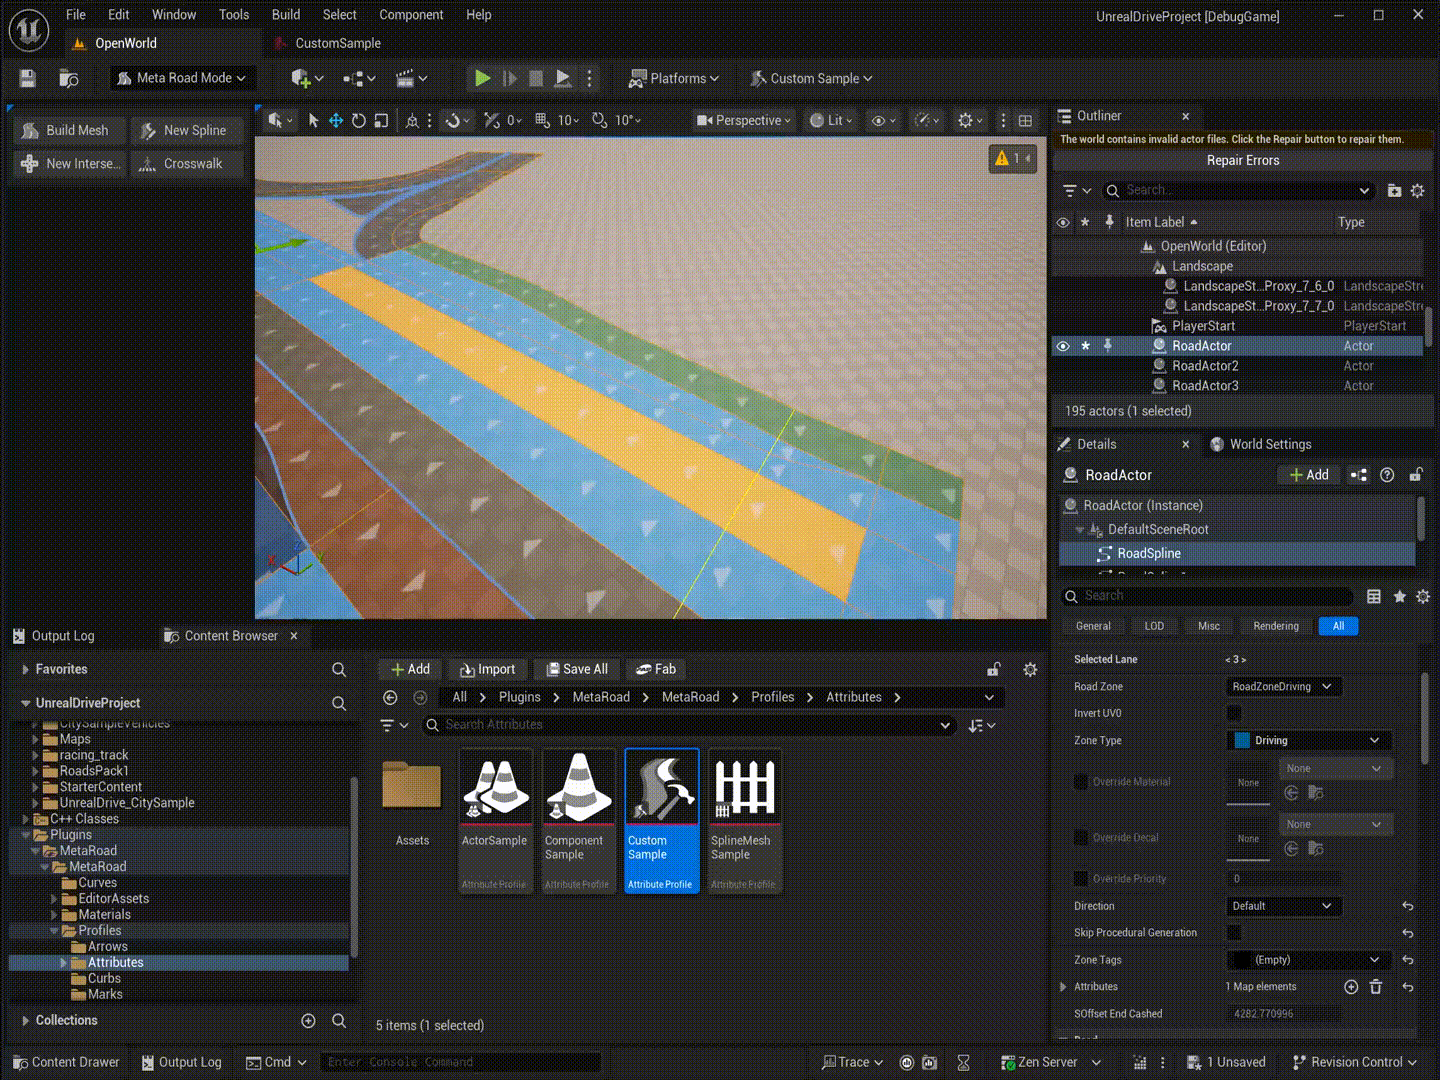Screen dimensions: 1440x1080
Task: Click the Trace status bar icon
Action: (x=852, y=1062)
